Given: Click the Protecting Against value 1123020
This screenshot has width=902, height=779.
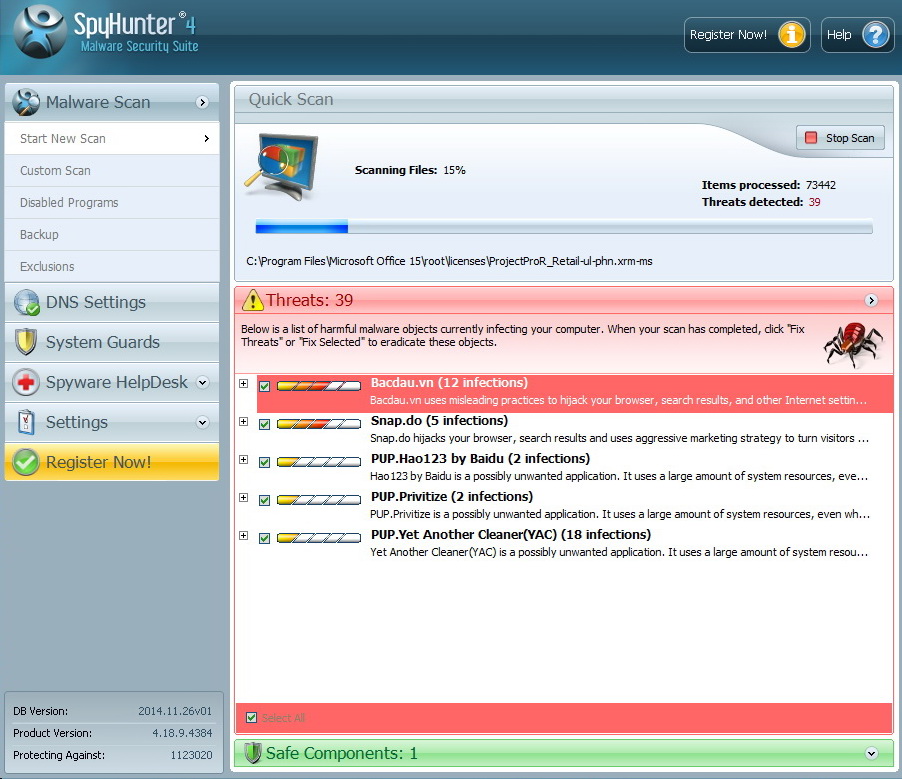Looking at the screenshot, I should pyautogui.click(x=192, y=755).
